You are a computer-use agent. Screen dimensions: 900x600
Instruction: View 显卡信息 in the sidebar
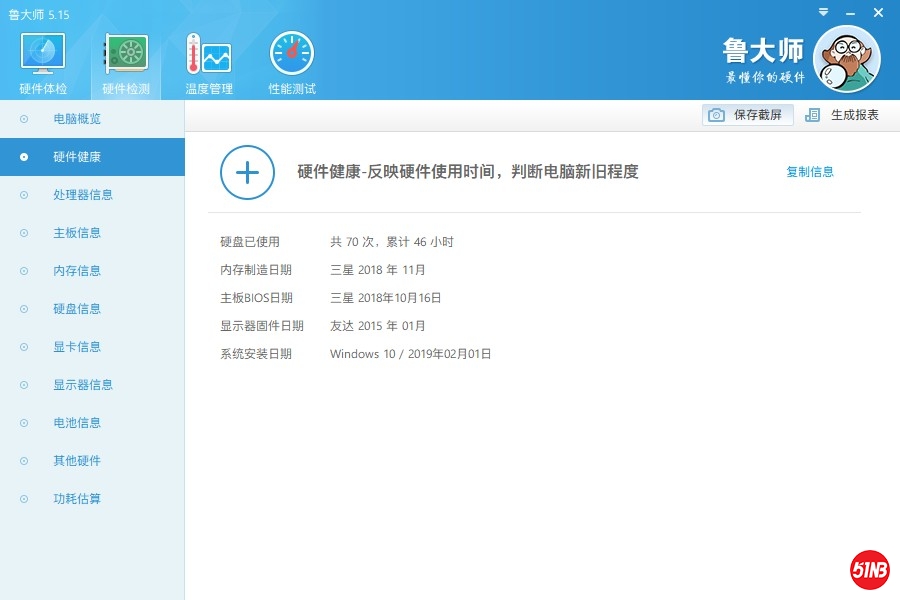click(x=77, y=347)
